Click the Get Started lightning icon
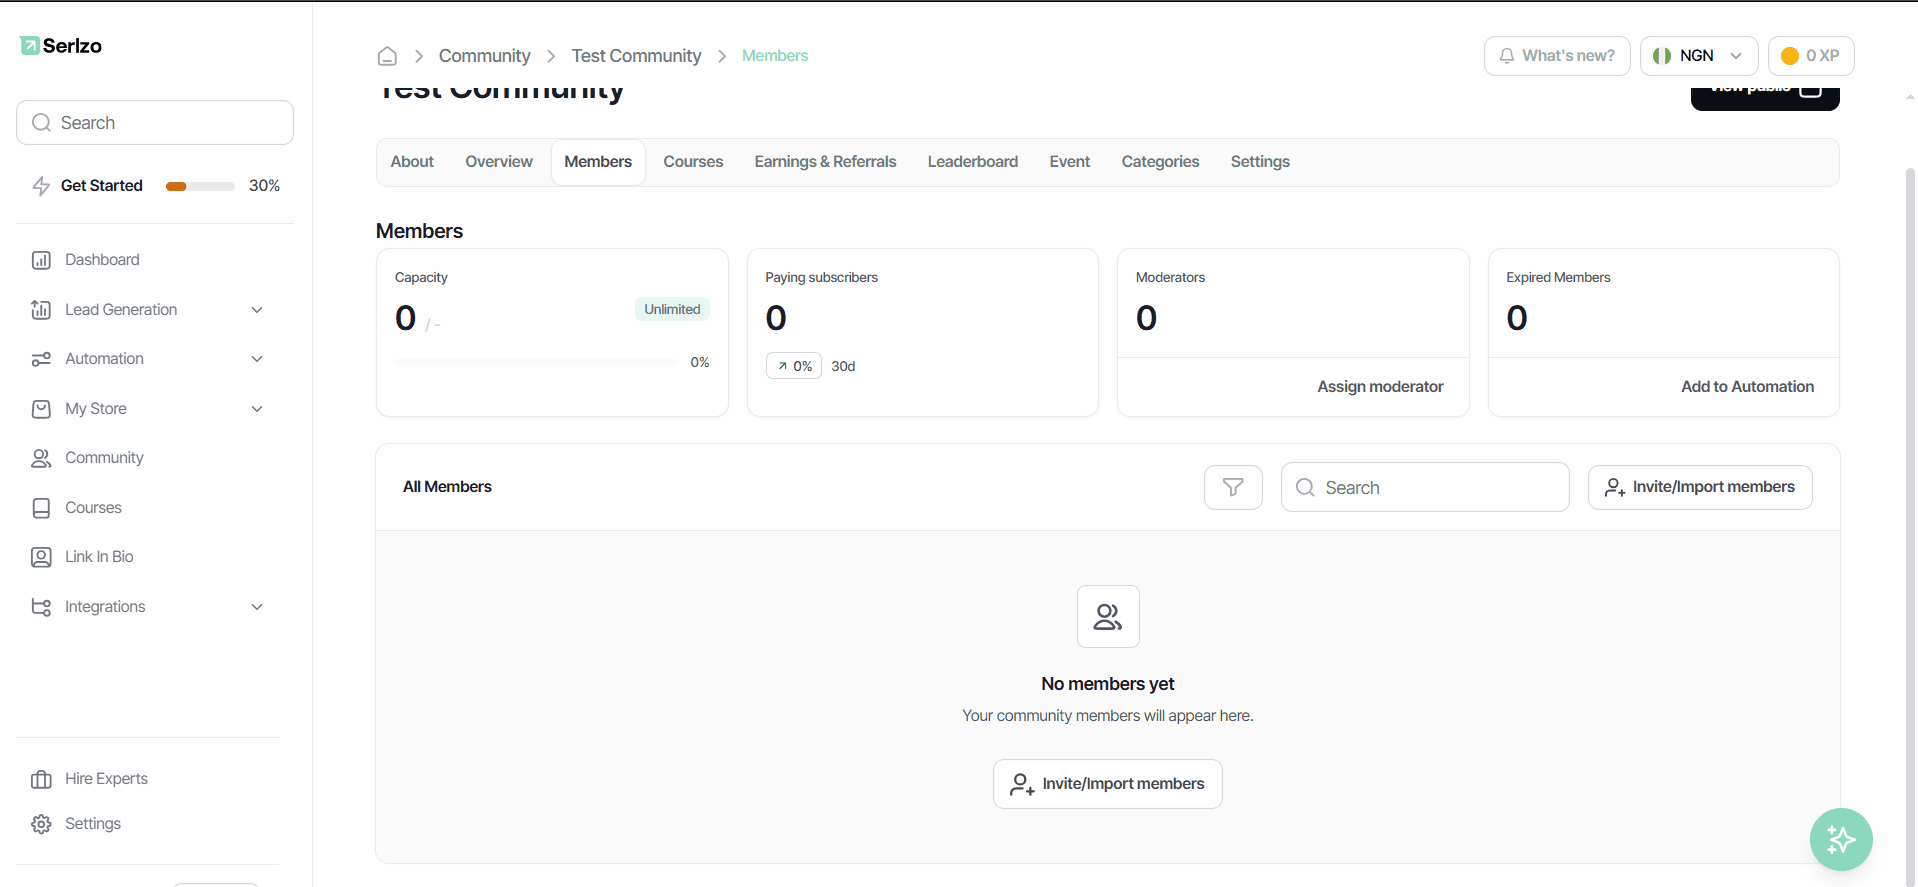The height and width of the screenshot is (887, 1918). pyautogui.click(x=41, y=186)
